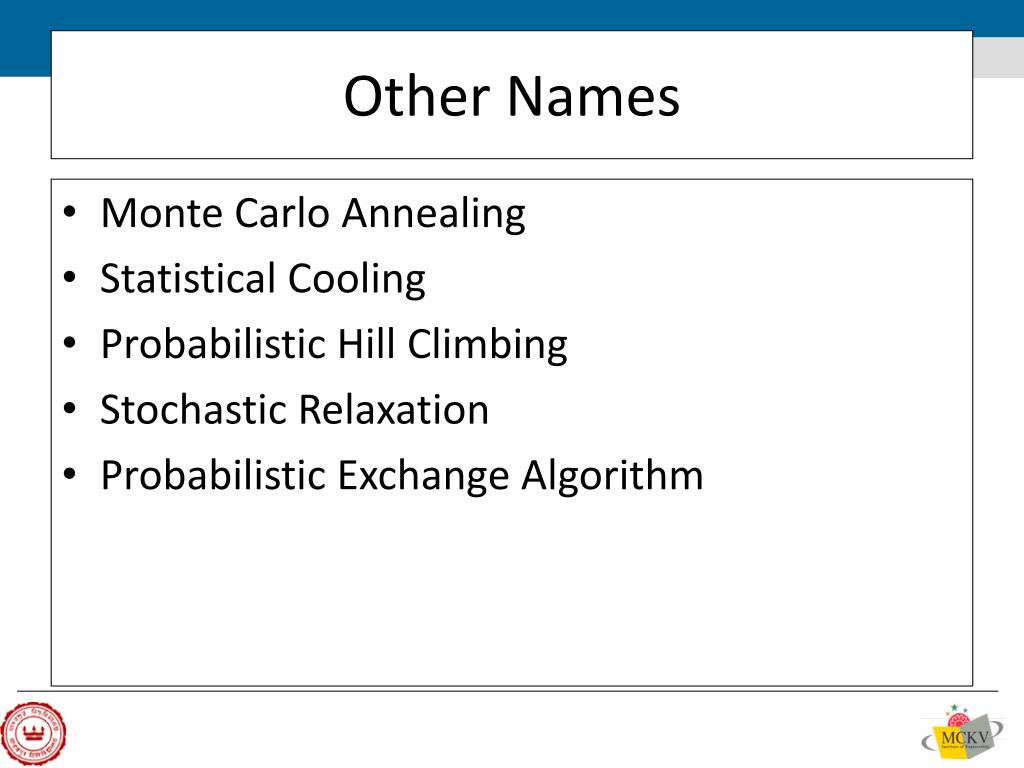Click the bullet before Monte Carlo Annealing
The height and width of the screenshot is (768, 1024).
pos(70,212)
